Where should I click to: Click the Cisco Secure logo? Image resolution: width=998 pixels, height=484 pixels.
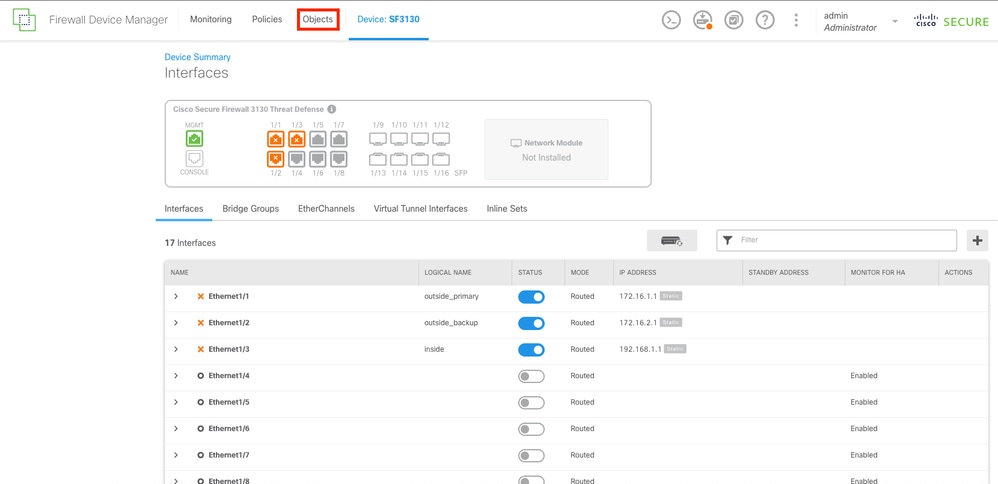[x=951, y=20]
